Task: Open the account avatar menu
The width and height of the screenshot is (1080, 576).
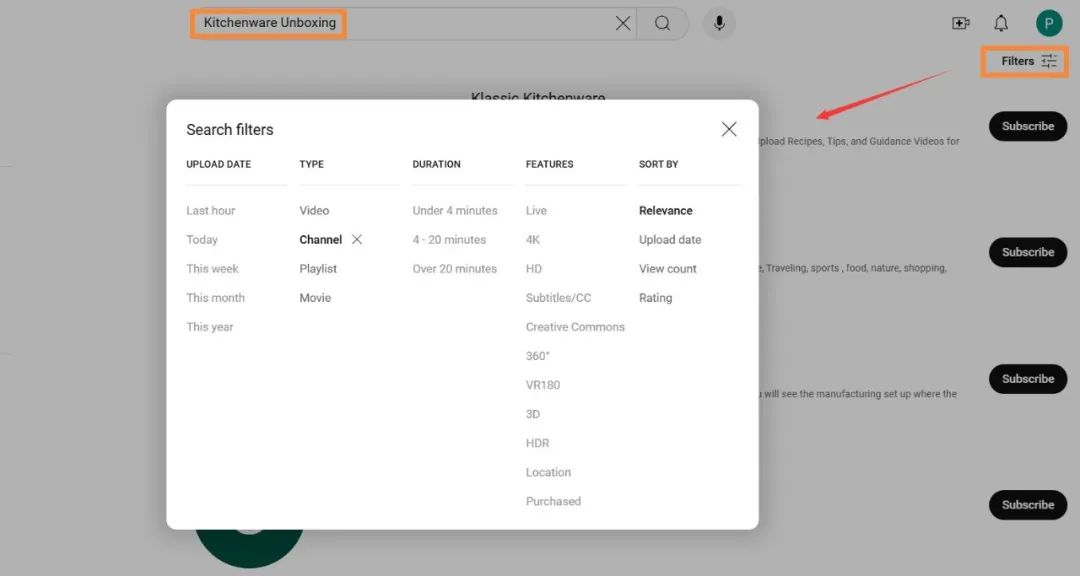Action: click(1048, 23)
